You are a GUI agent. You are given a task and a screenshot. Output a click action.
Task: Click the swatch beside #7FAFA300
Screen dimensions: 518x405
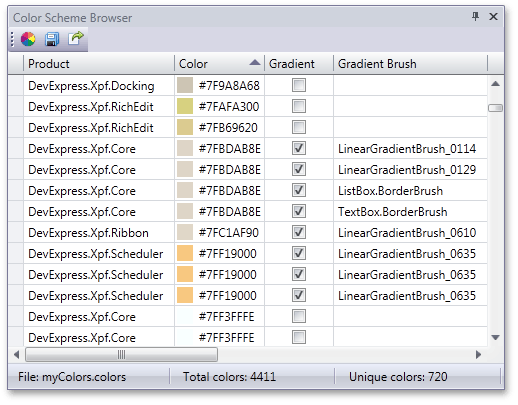point(185,106)
